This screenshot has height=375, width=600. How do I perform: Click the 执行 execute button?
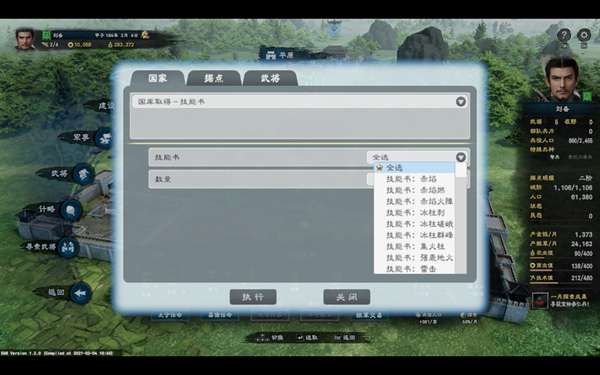click(253, 297)
